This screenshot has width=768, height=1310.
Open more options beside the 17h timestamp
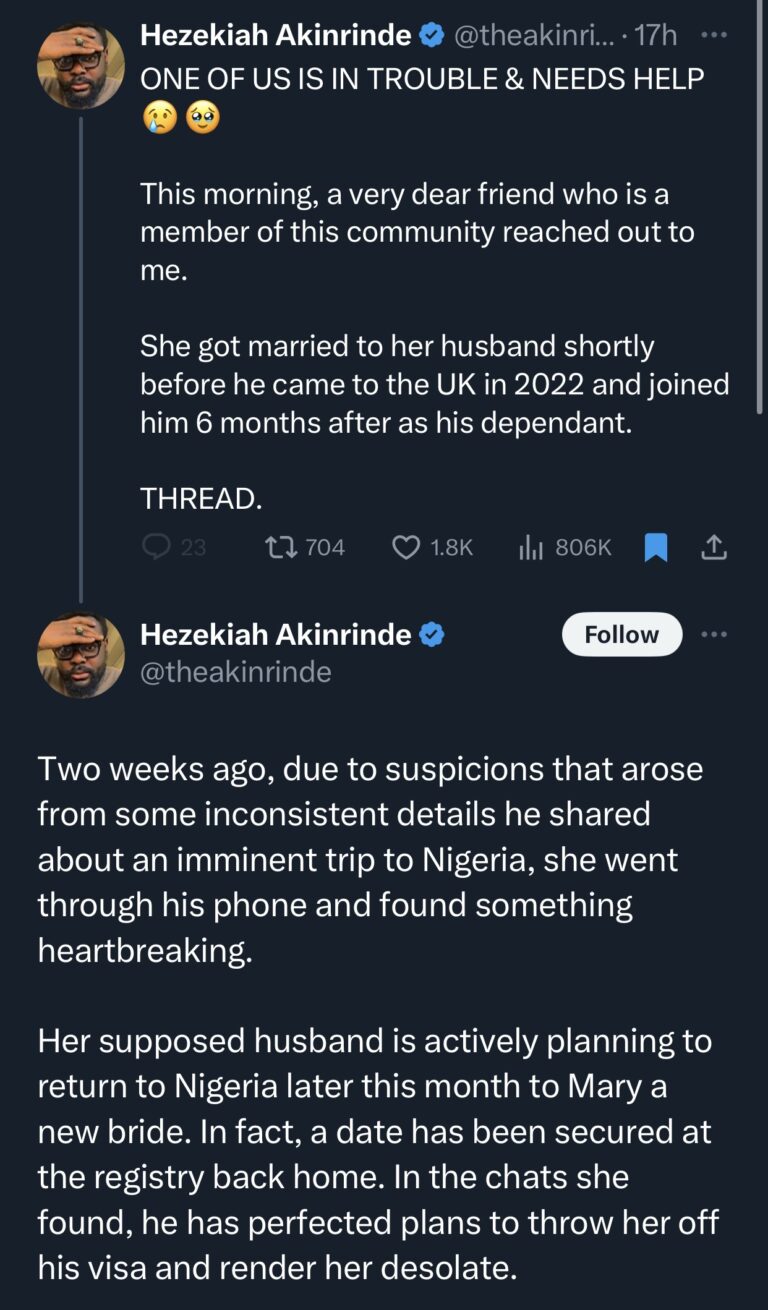[x=715, y=34]
